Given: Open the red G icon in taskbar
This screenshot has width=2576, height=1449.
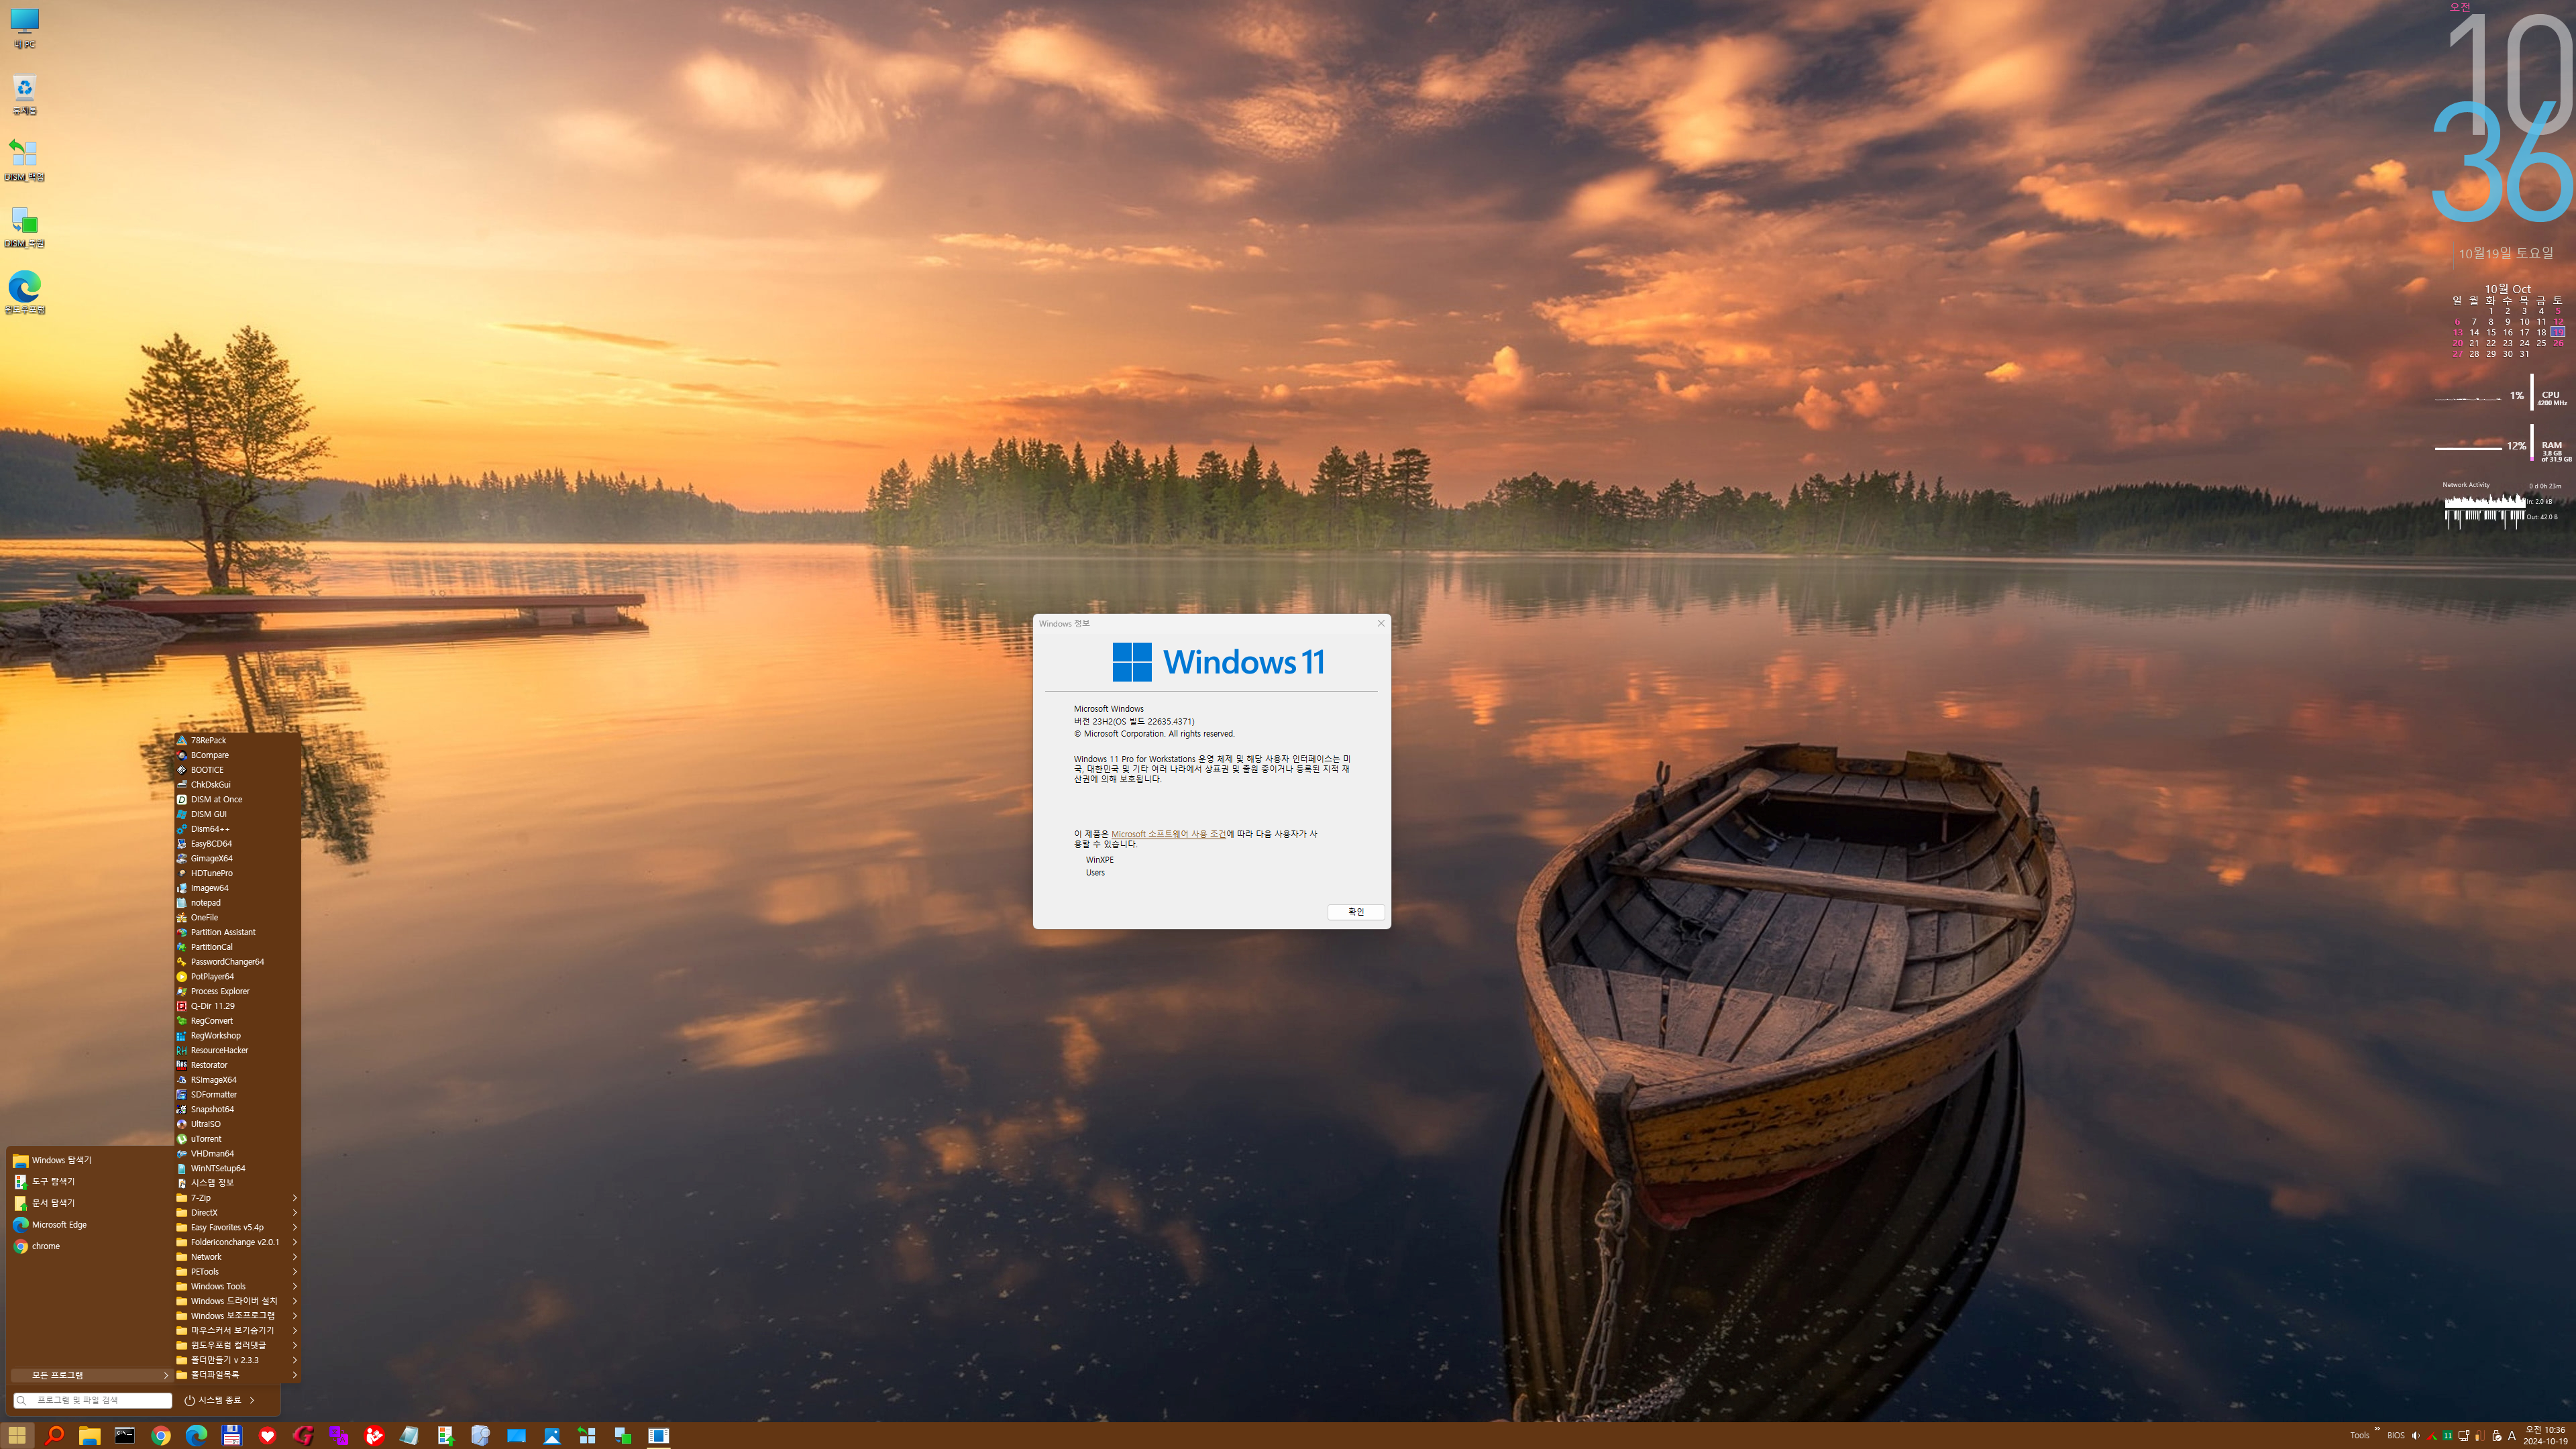Looking at the screenshot, I should [303, 1435].
